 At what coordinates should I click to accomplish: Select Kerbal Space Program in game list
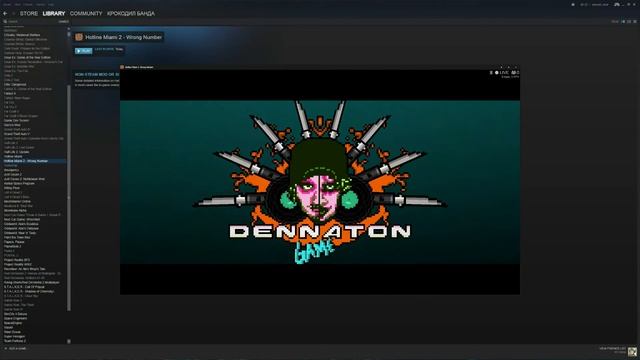19,184
